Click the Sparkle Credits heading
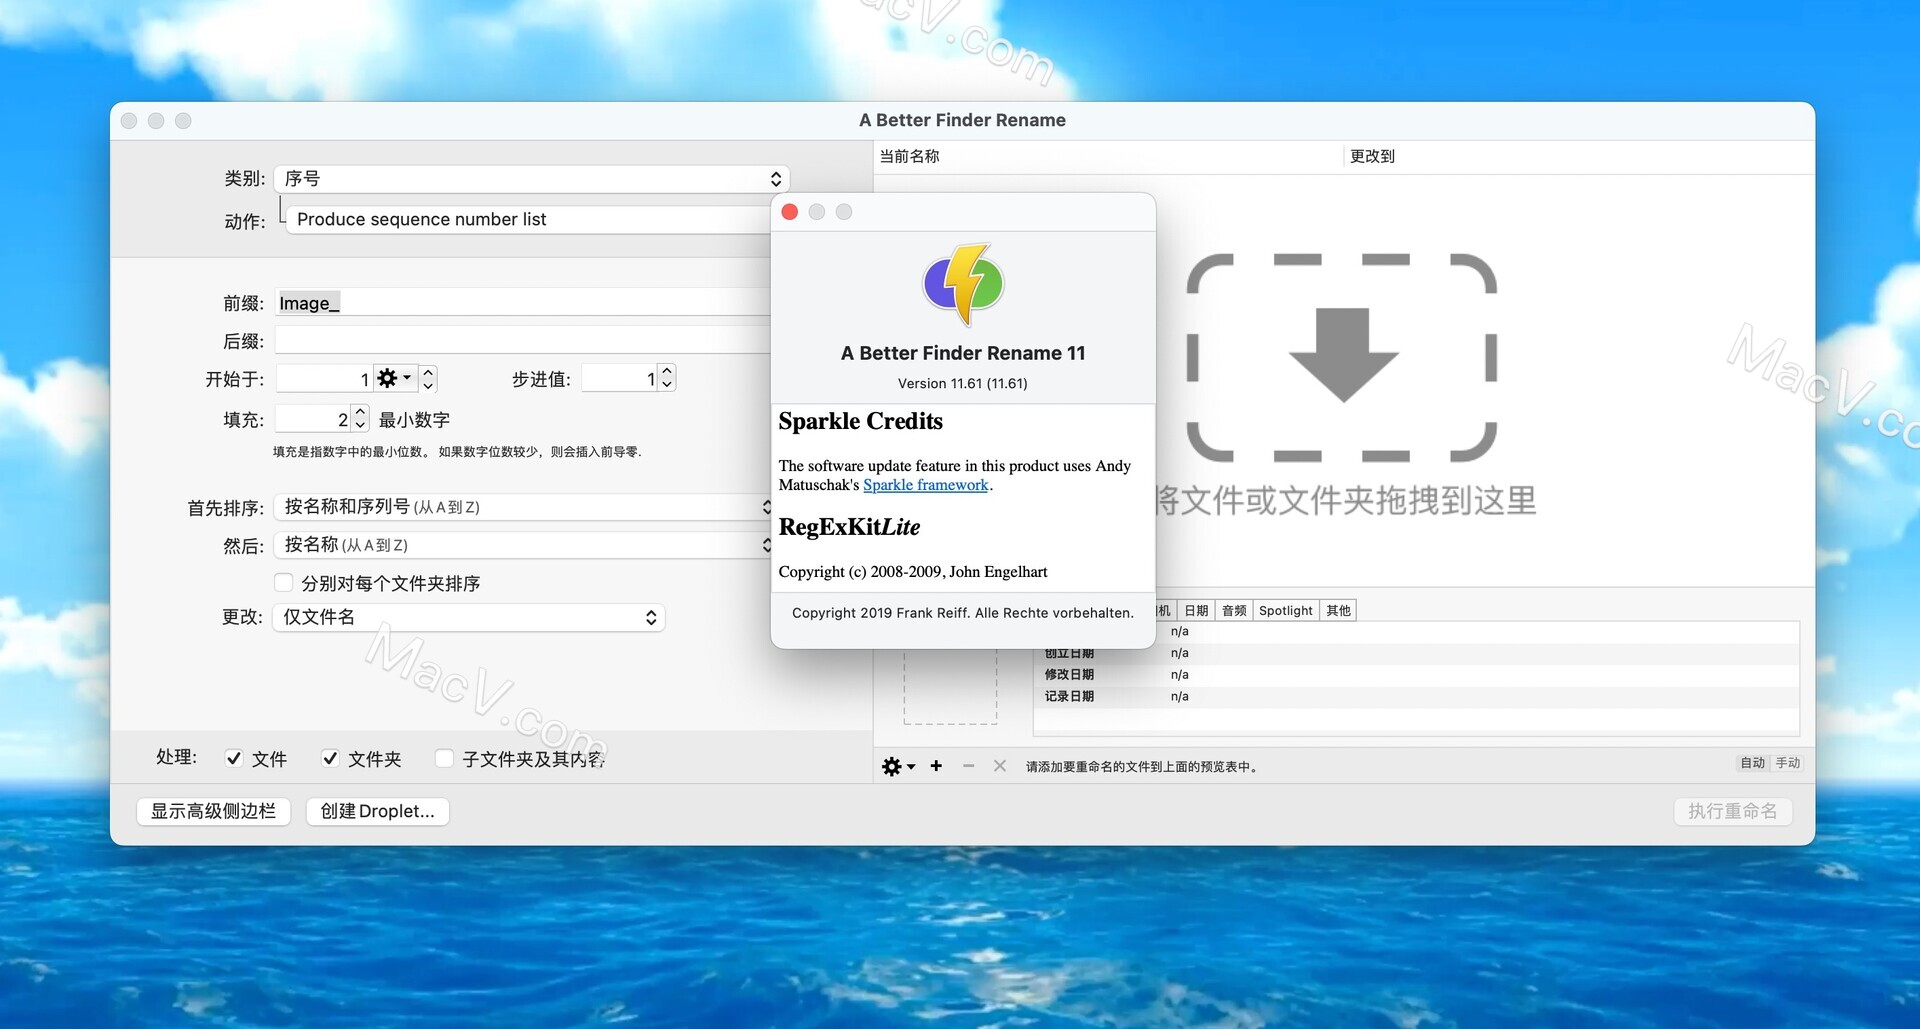 click(861, 421)
